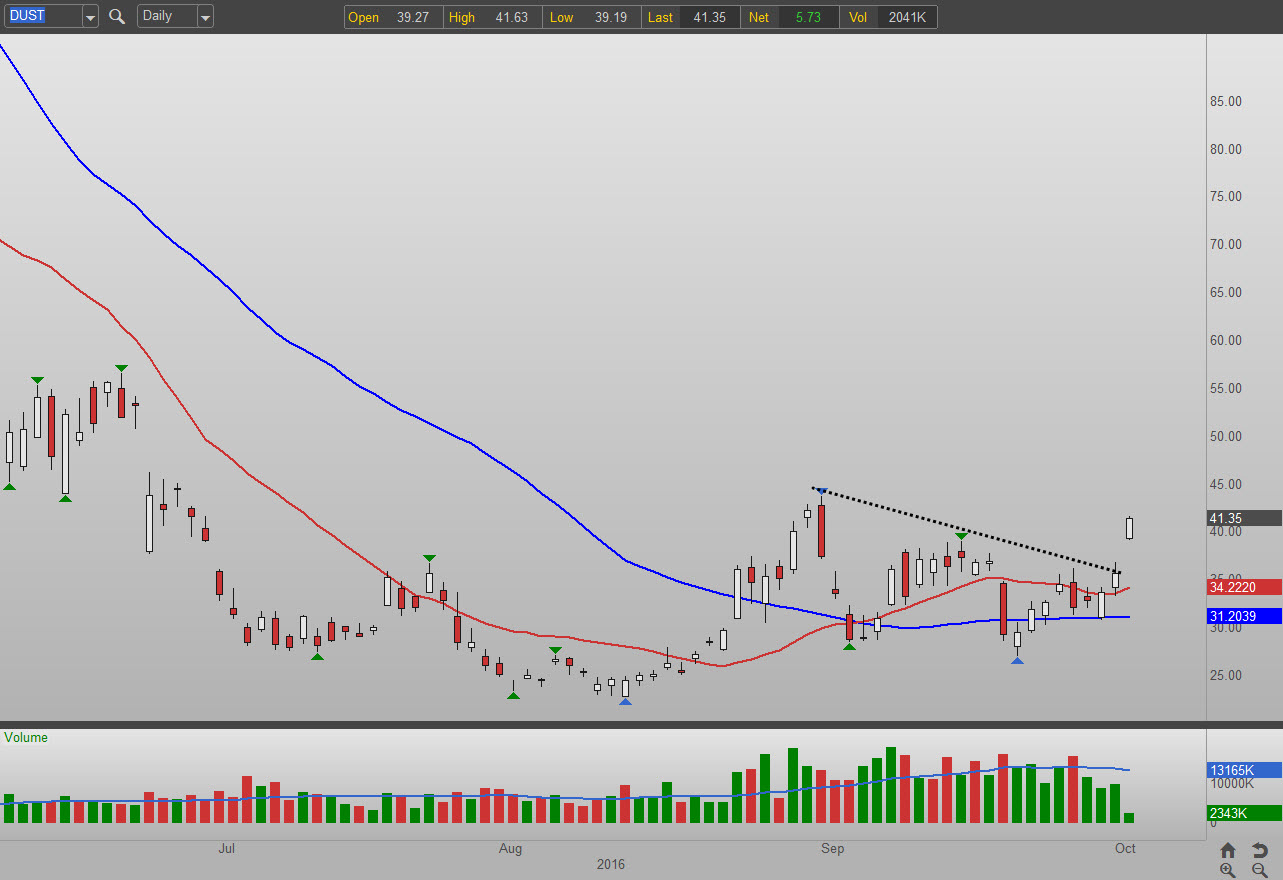The width and height of the screenshot is (1283, 880).
Task: Click the undo arrow icon
Action: tap(1260, 851)
